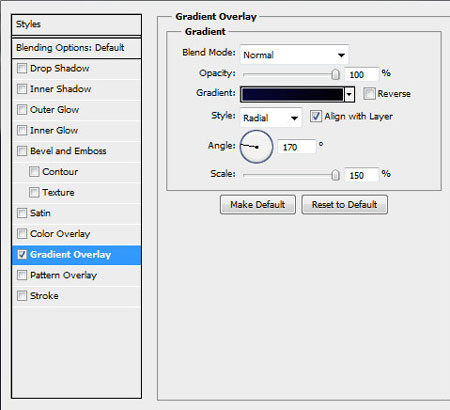
Task: Click the Scale value field showing 150
Action: [362, 175]
